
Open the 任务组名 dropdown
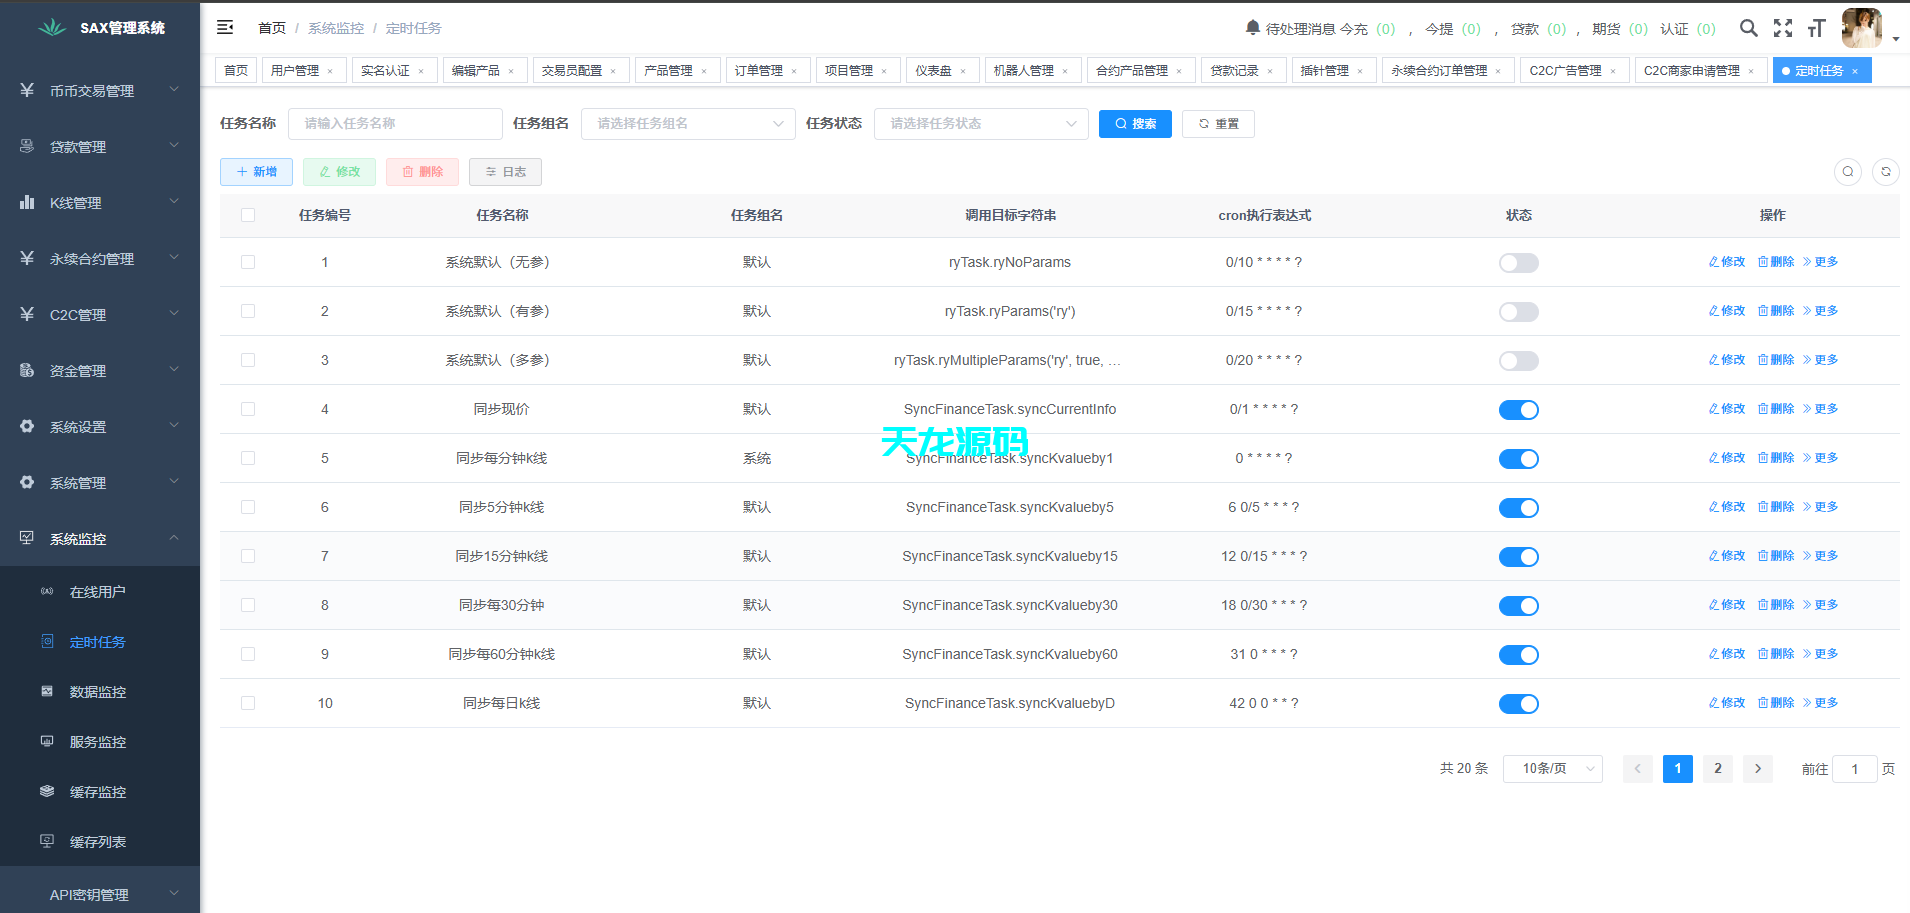pyautogui.click(x=688, y=123)
